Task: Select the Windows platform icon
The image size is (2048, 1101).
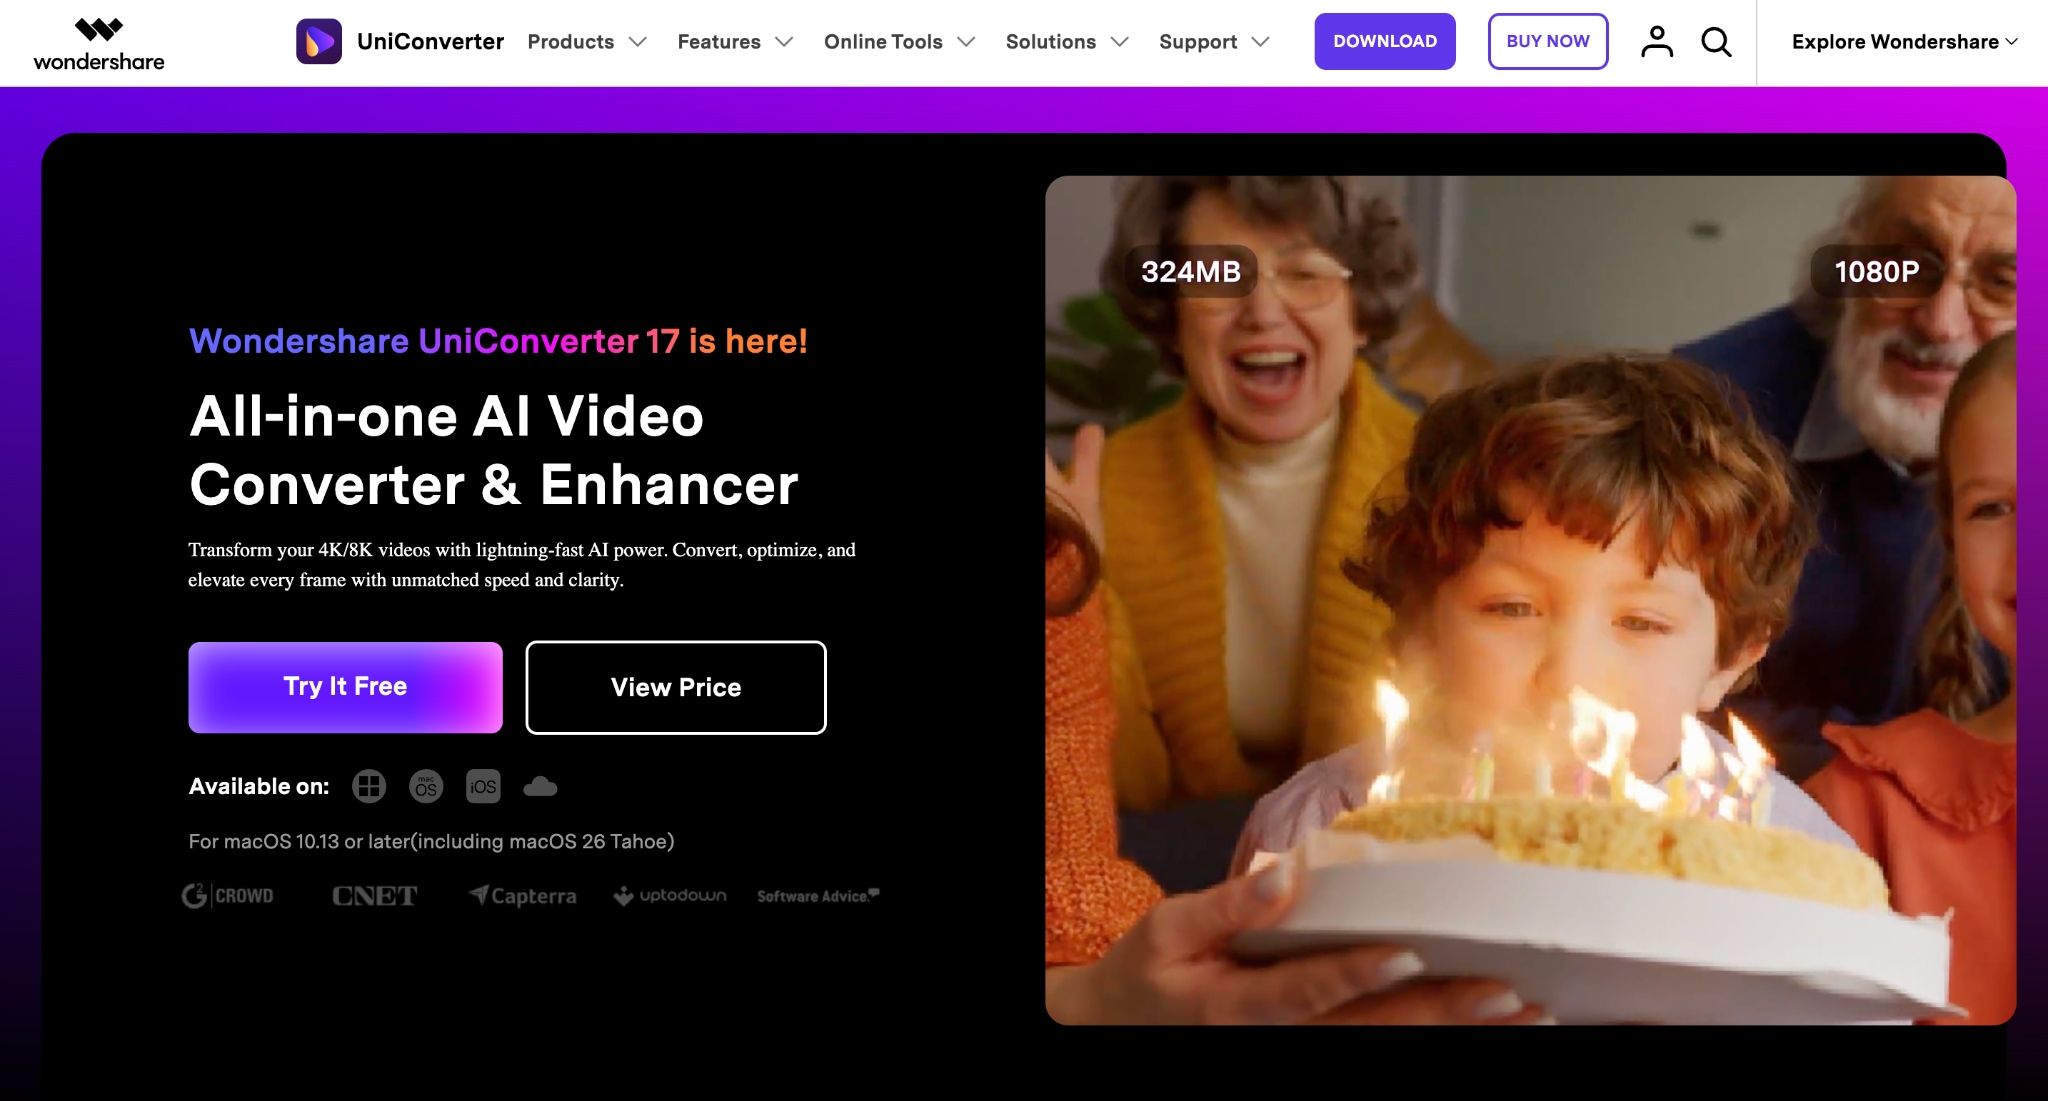Action: (369, 787)
